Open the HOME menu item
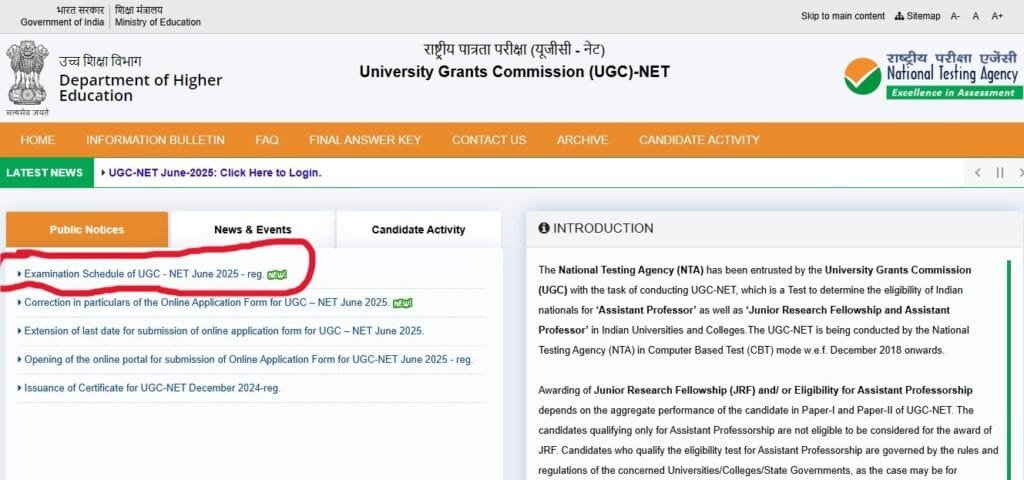Screen dimensions: 1024x480 [37, 140]
